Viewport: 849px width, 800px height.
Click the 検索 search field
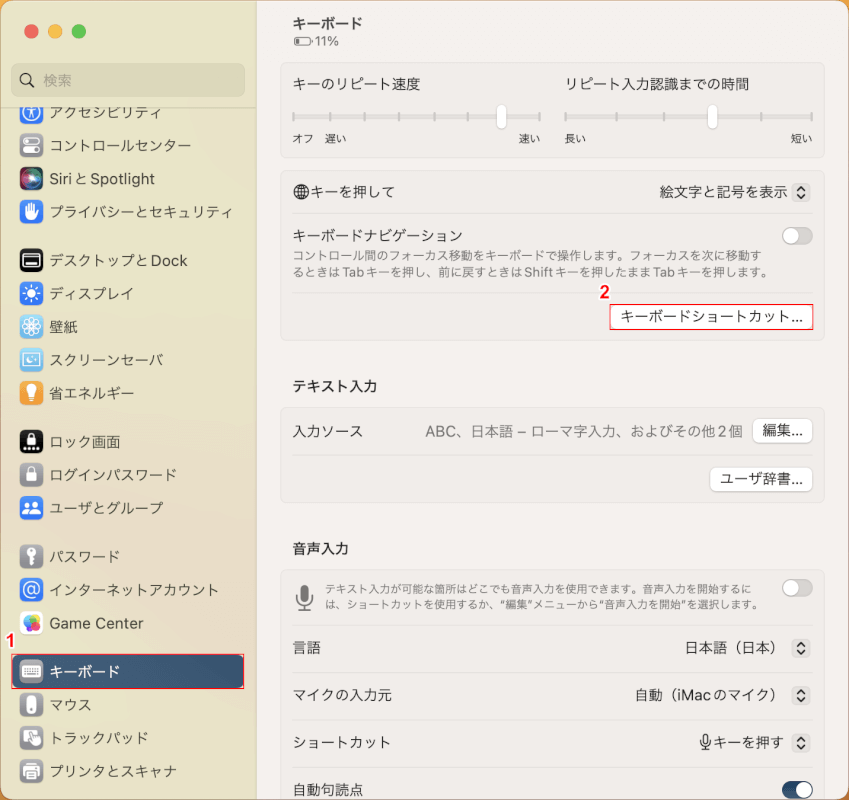130,80
